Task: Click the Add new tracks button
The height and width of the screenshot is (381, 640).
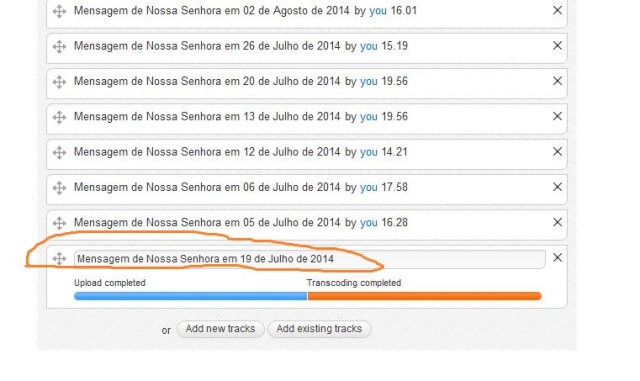Action: [x=220, y=329]
